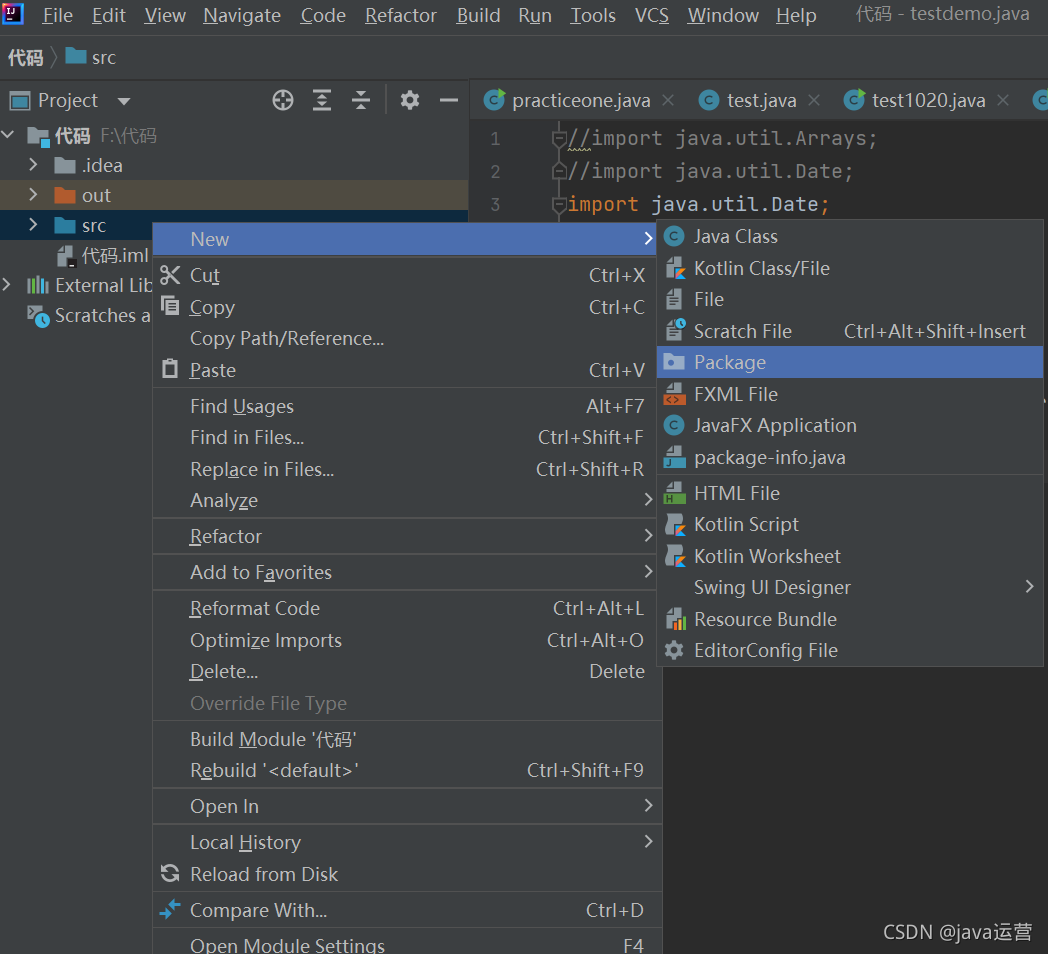Expand the Swing UI Designer submenu arrow
This screenshot has height=954, width=1048.
pos(1029,586)
